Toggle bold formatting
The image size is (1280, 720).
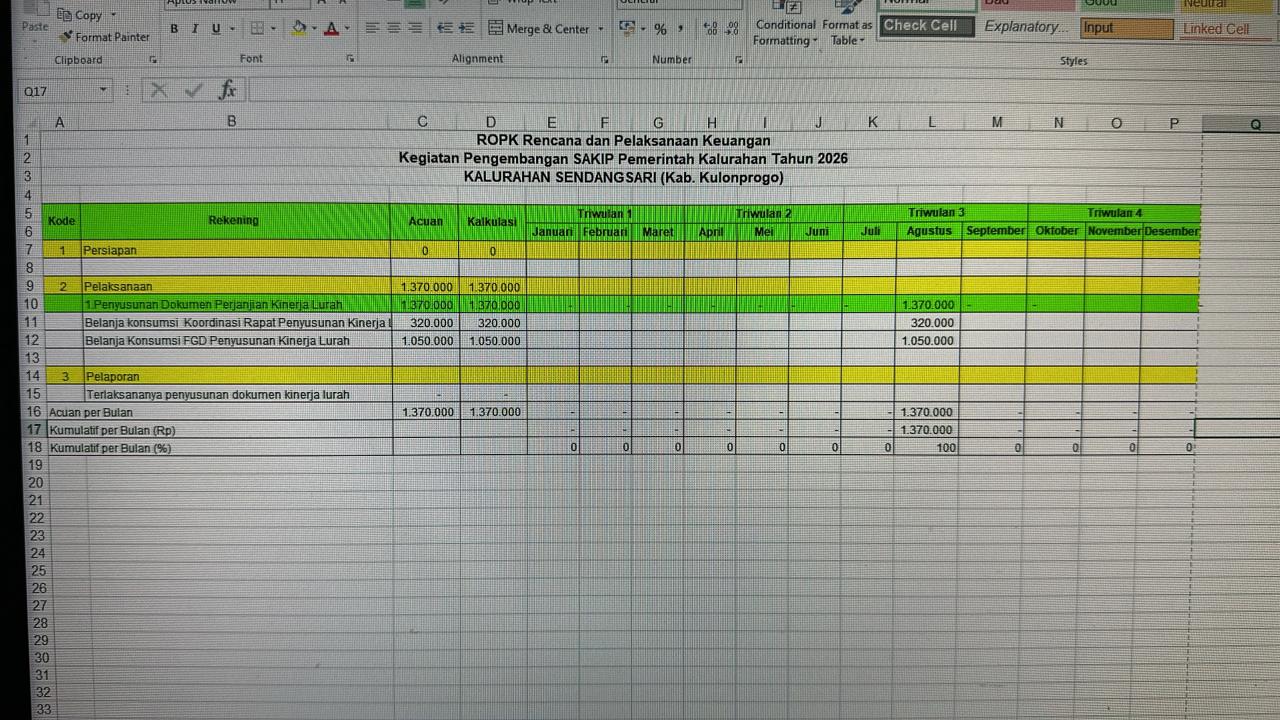(x=174, y=29)
